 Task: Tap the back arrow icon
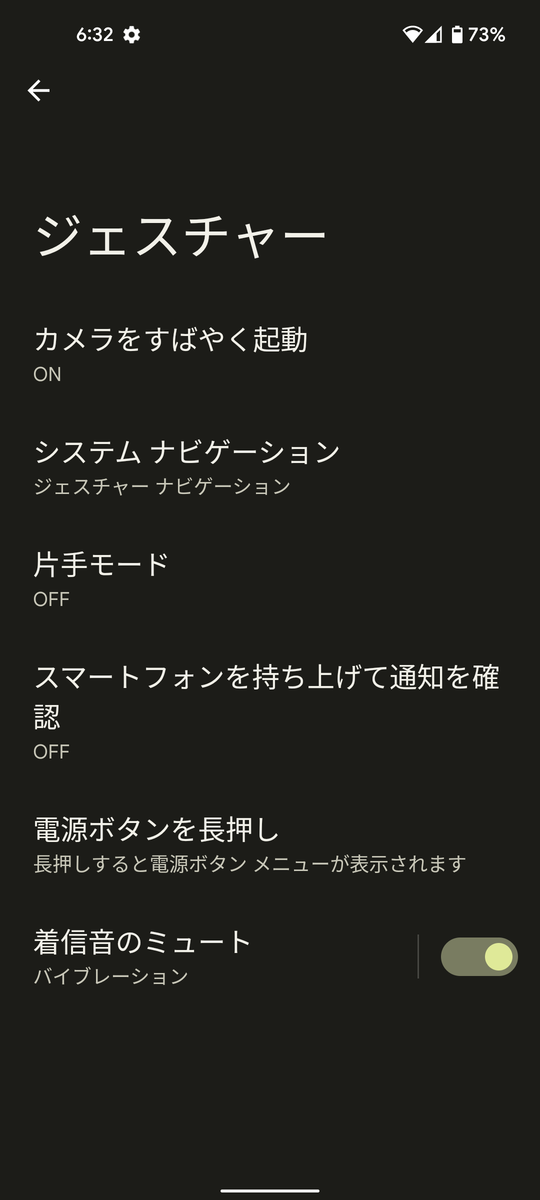coord(38,91)
